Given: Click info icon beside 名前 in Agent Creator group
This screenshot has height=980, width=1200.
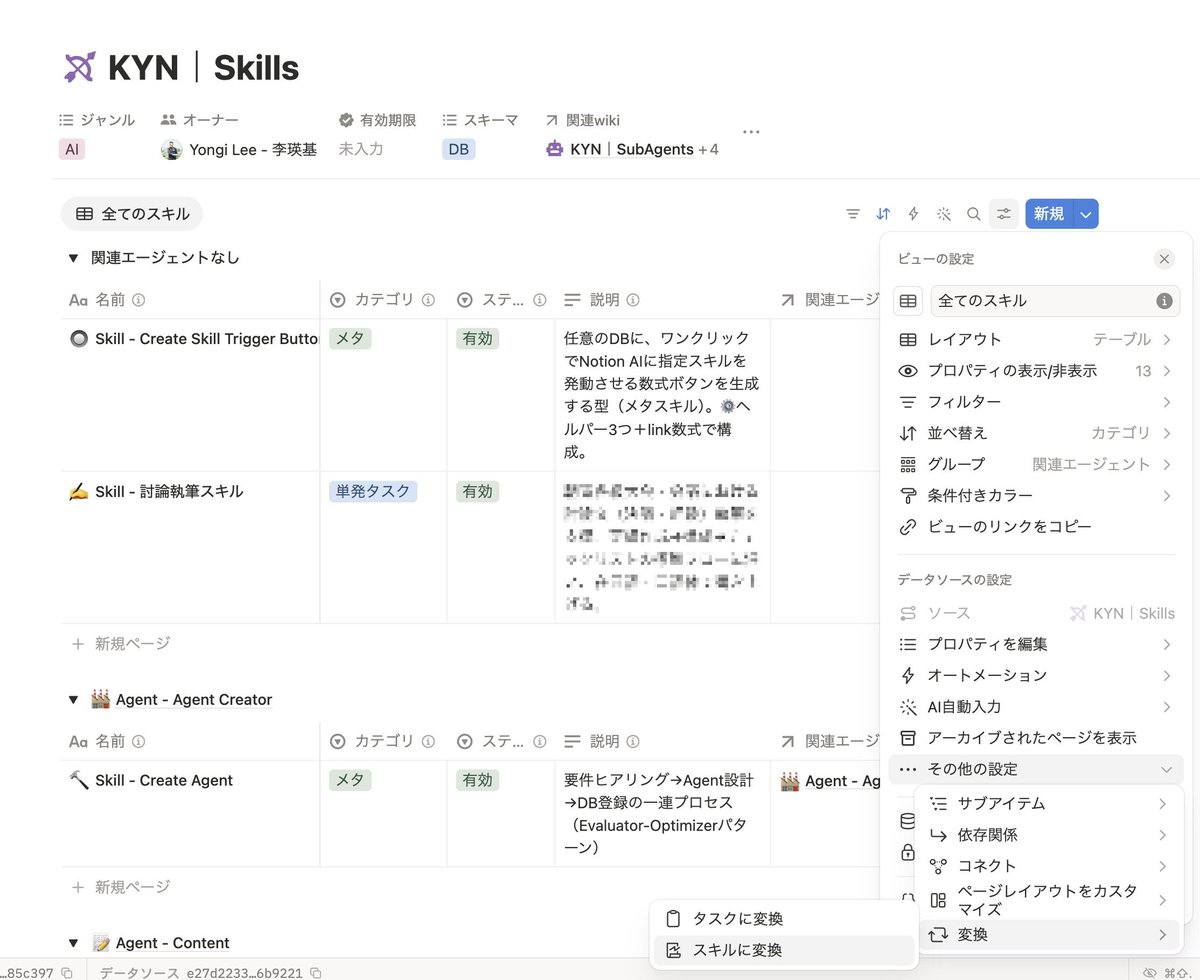Looking at the screenshot, I should (139, 741).
